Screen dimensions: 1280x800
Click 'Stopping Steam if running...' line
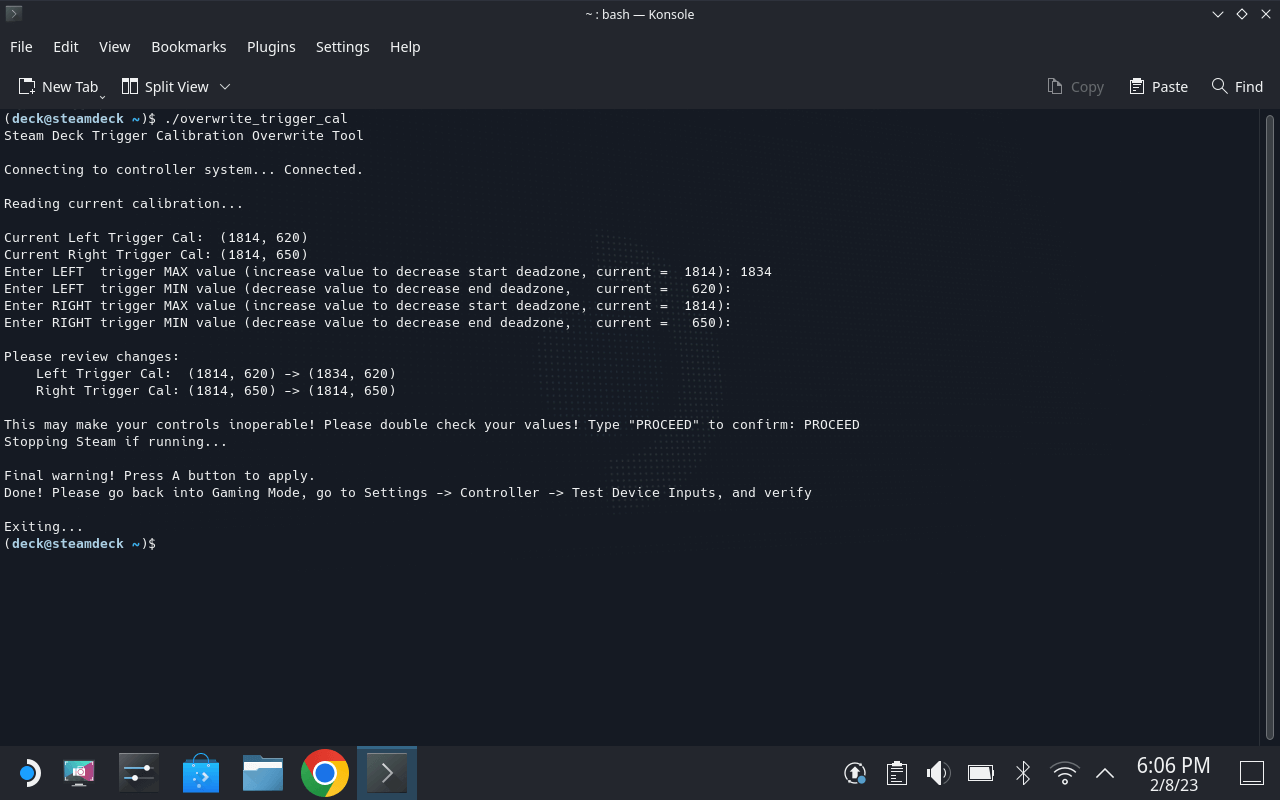116,442
